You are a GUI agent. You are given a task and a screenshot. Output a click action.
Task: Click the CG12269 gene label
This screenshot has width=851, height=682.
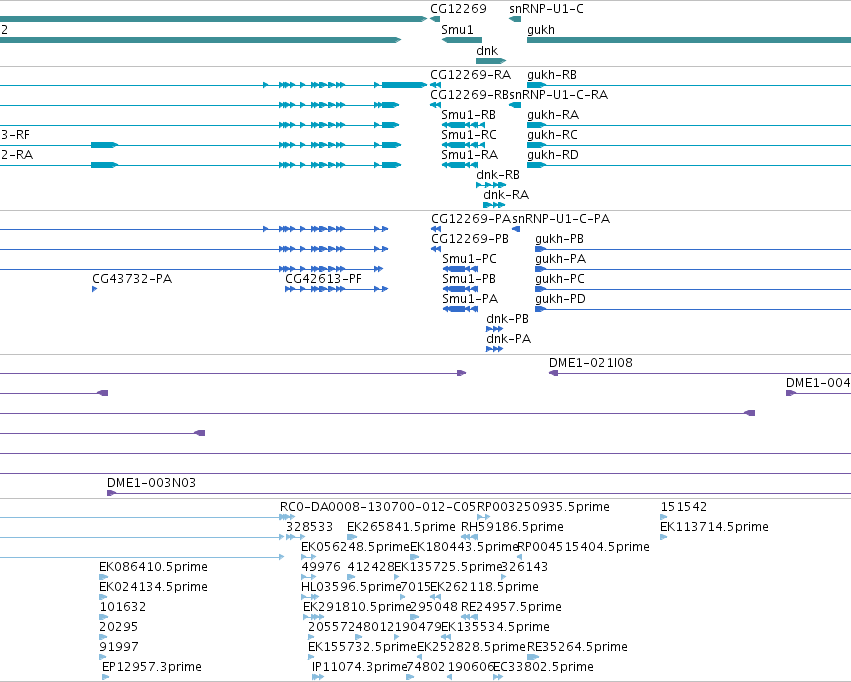pos(458,9)
